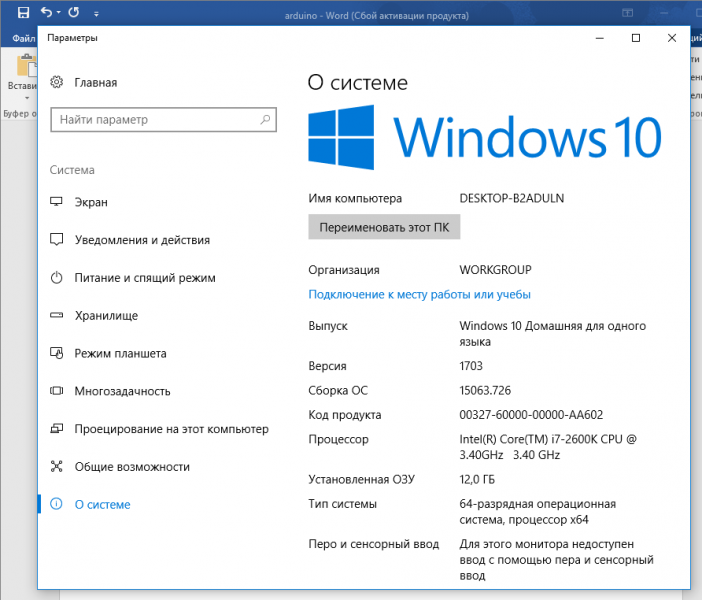Select Хранилище in the sidebar
The image size is (702, 600).
[106, 316]
